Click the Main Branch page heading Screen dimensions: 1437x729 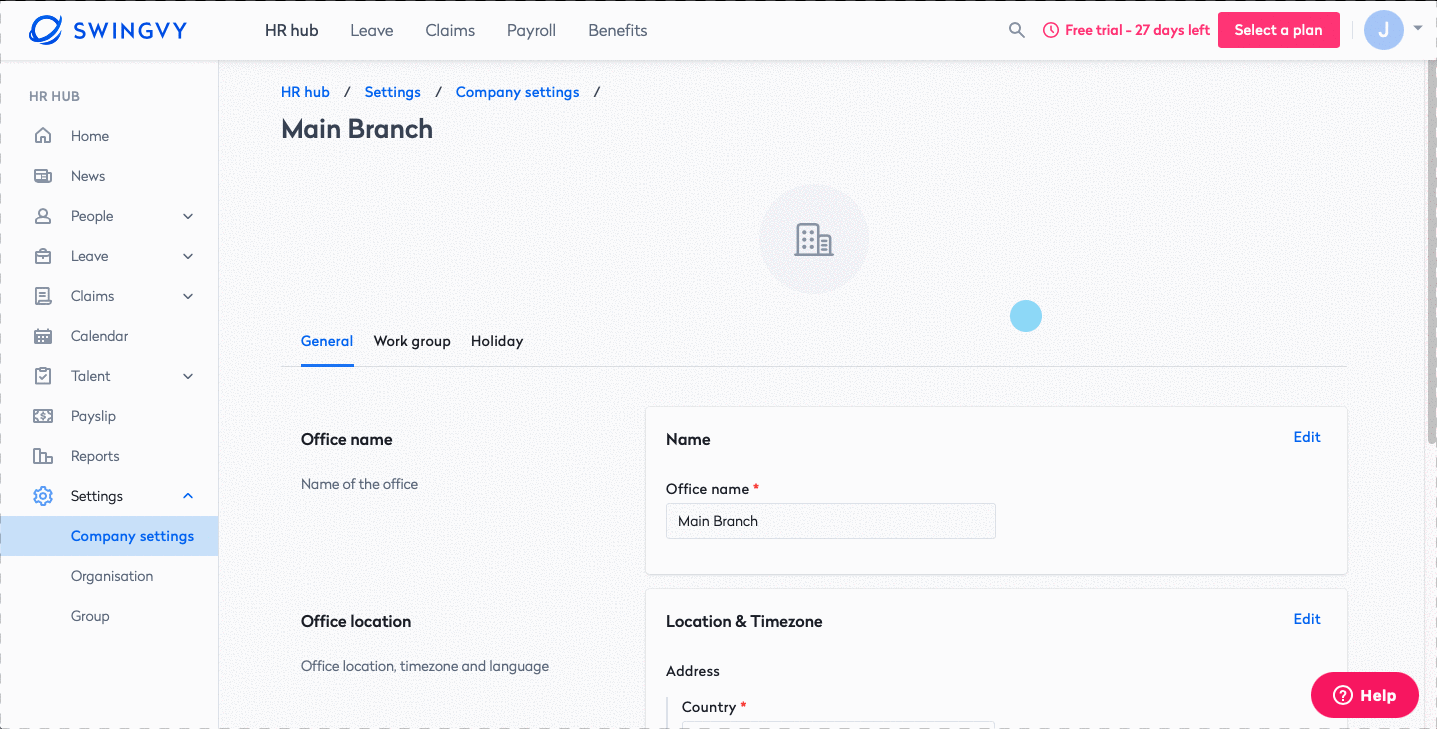pyautogui.click(x=357, y=129)
